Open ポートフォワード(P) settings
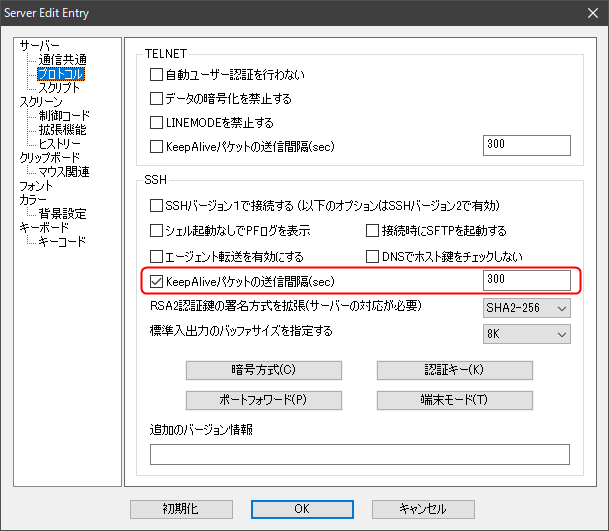The width and height of the screenshot is (609, 531). click(264, 400)
